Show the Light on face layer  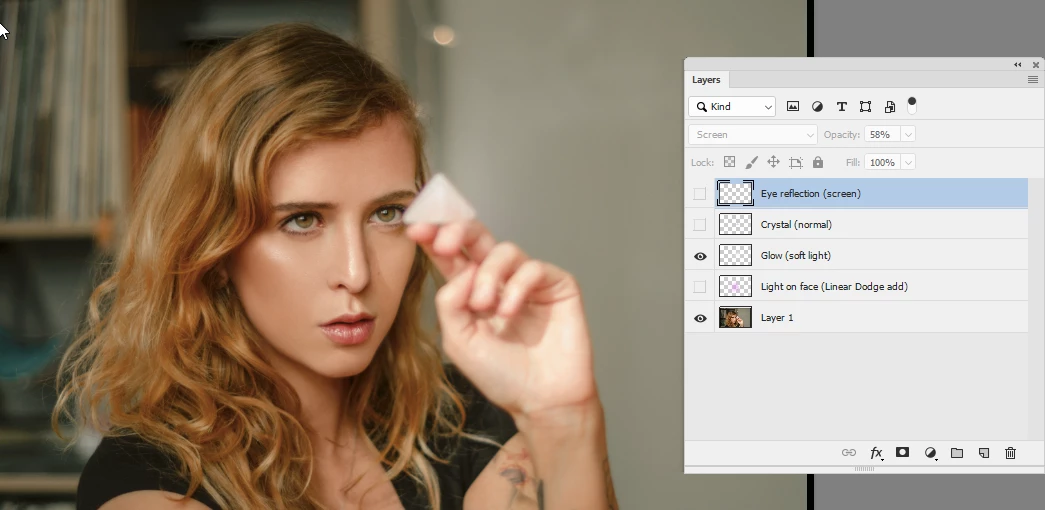(x=699, y=287)
